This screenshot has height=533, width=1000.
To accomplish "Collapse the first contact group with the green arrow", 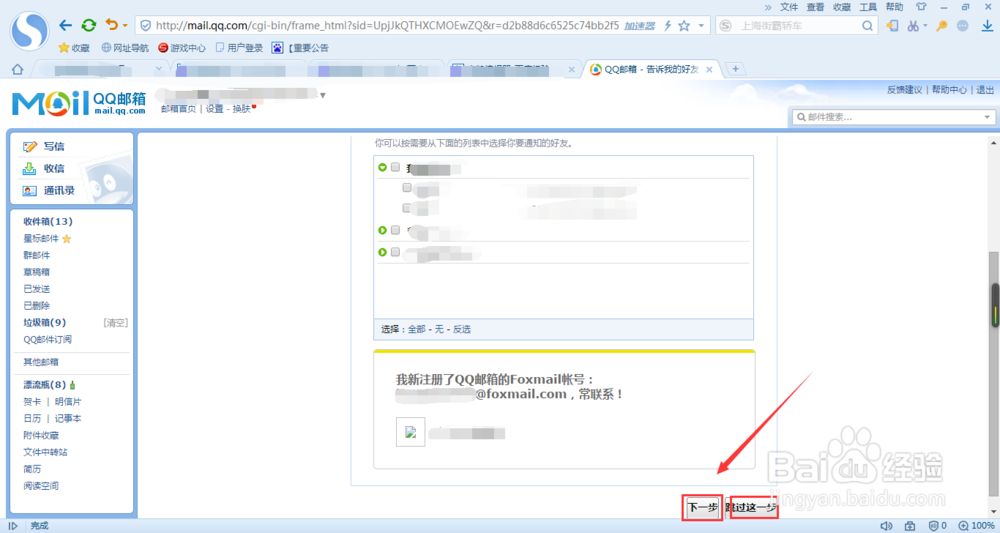I will click(383, 167).
